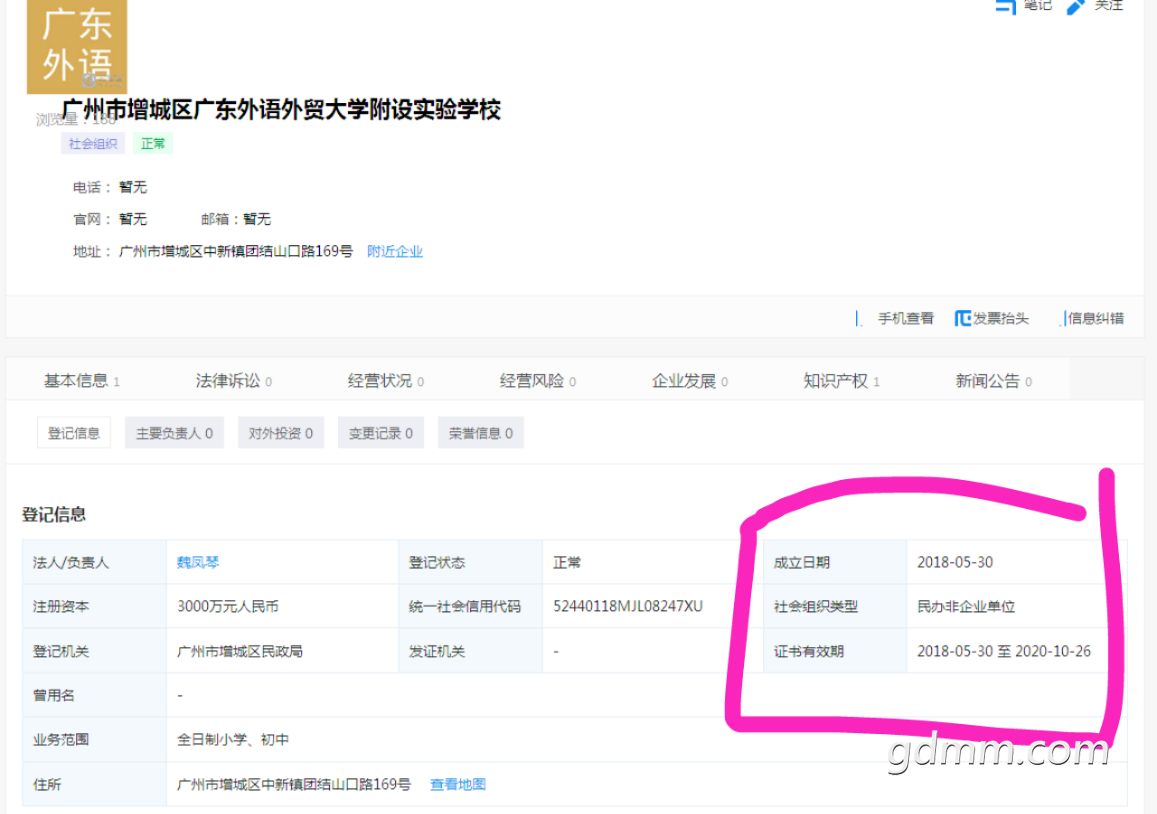Click the 社会组织 tag

93,143
